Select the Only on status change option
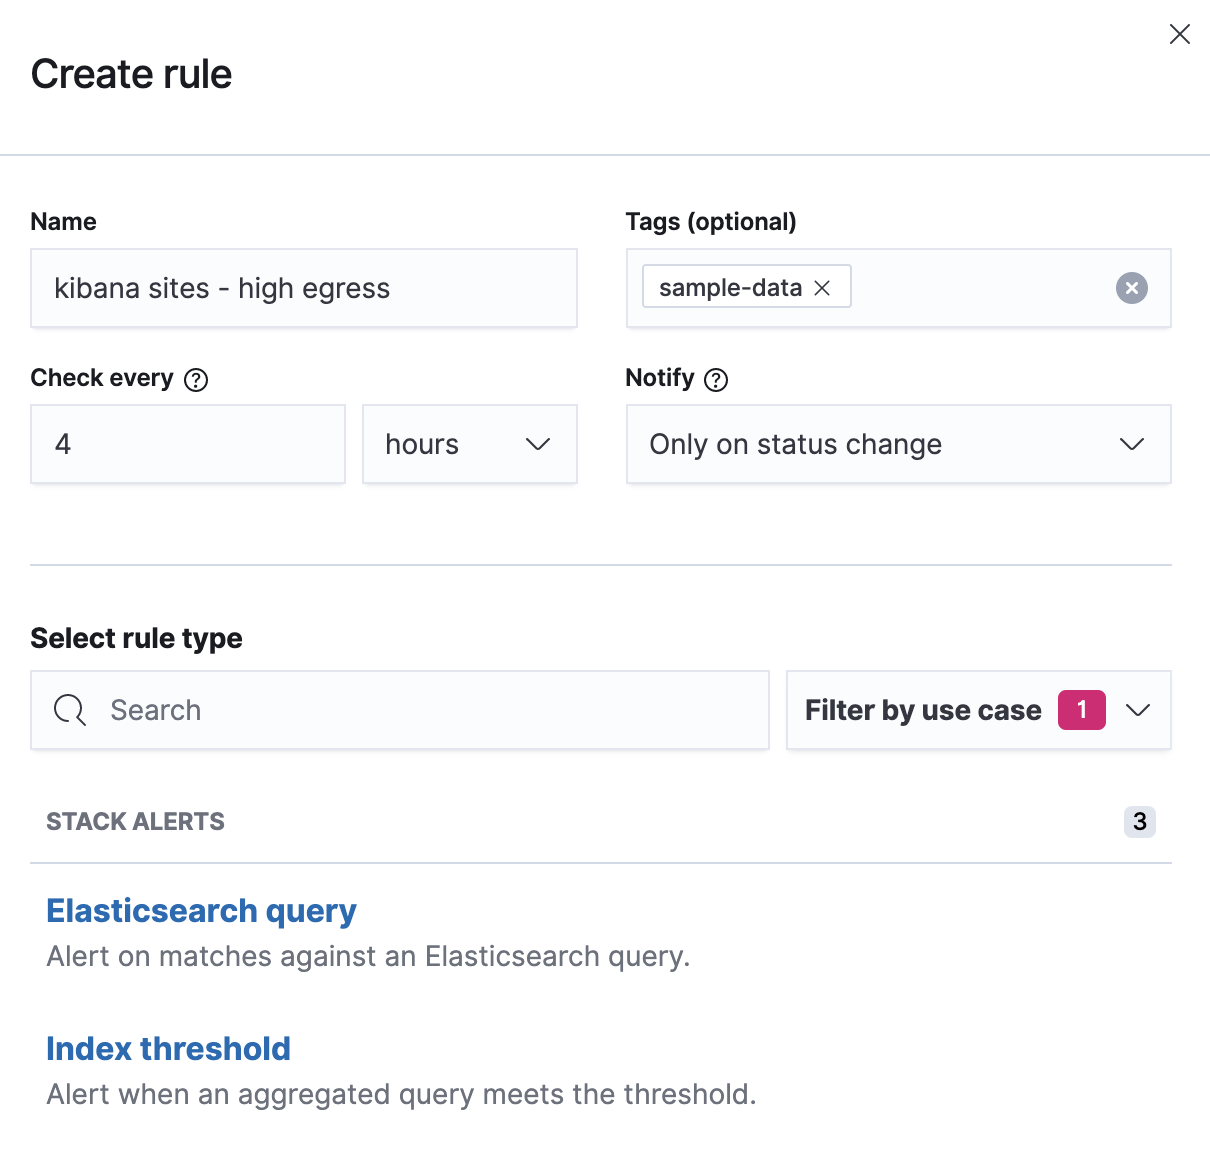This screenshot has height=1156, width=1210. [x=897, y=444]
